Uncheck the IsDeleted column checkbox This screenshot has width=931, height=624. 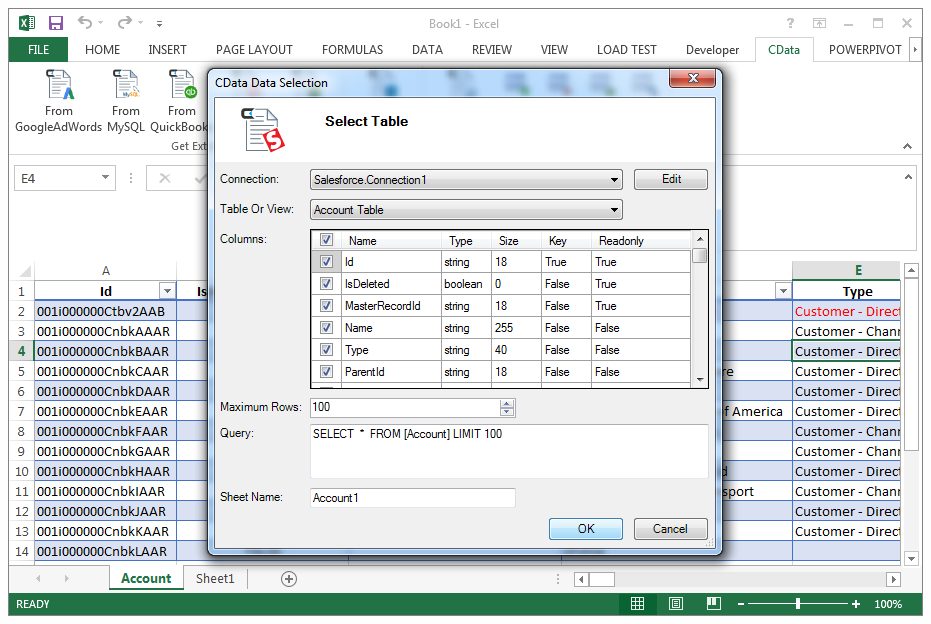[x=326, y=284]
